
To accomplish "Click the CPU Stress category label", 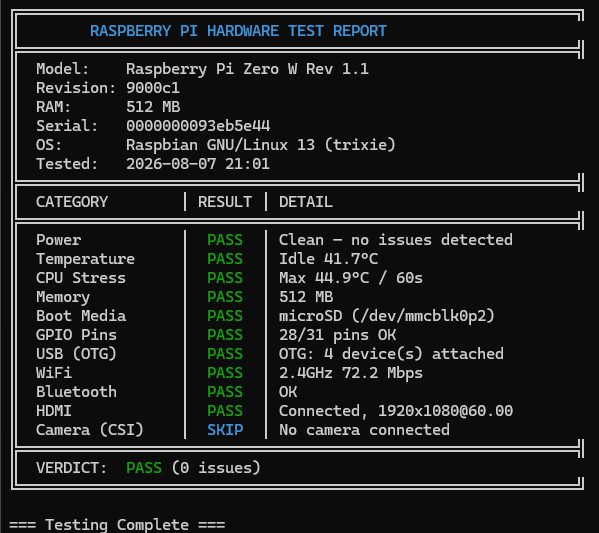I will point(81,278).
